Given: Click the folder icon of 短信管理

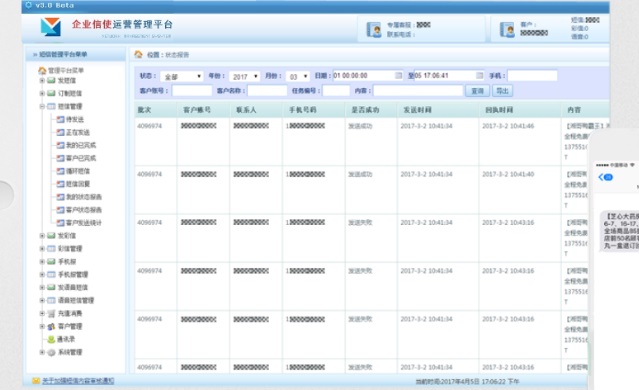Looking at the screenshot, I should (x=51, y=106).
